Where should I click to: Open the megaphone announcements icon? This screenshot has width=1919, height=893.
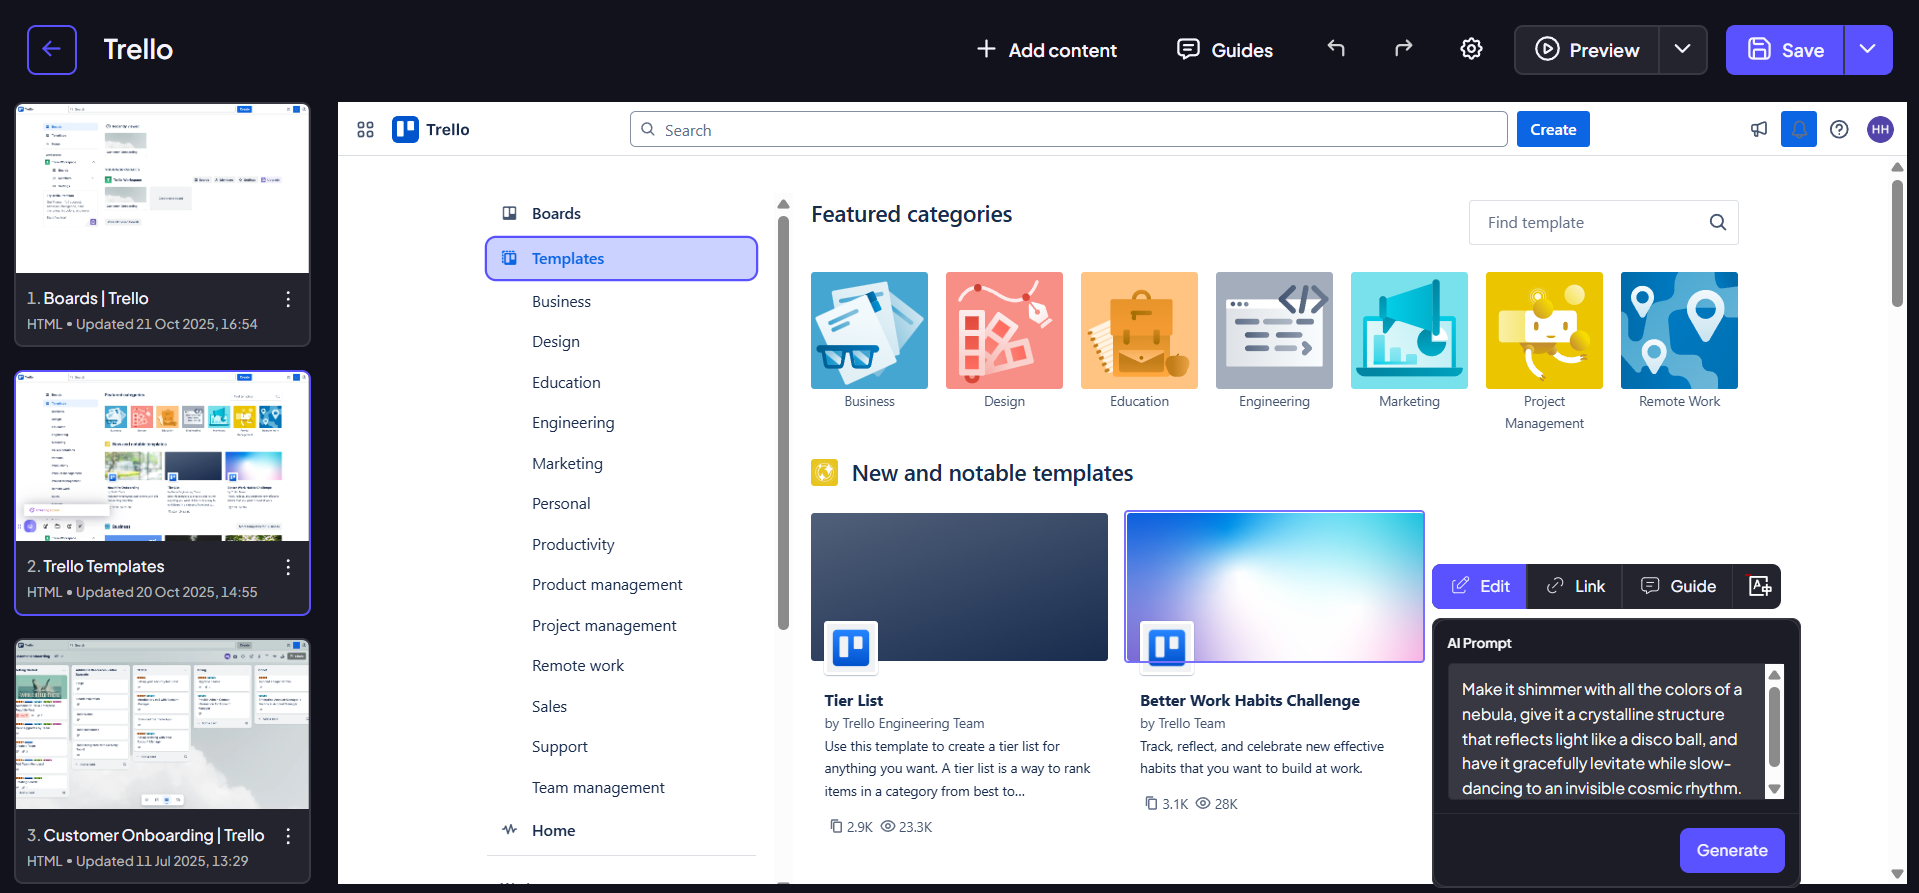[1759, 129]
